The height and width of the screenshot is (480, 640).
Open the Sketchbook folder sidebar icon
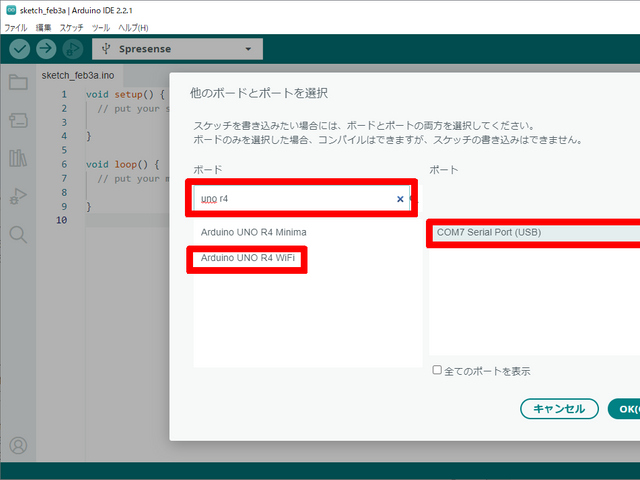18,82
